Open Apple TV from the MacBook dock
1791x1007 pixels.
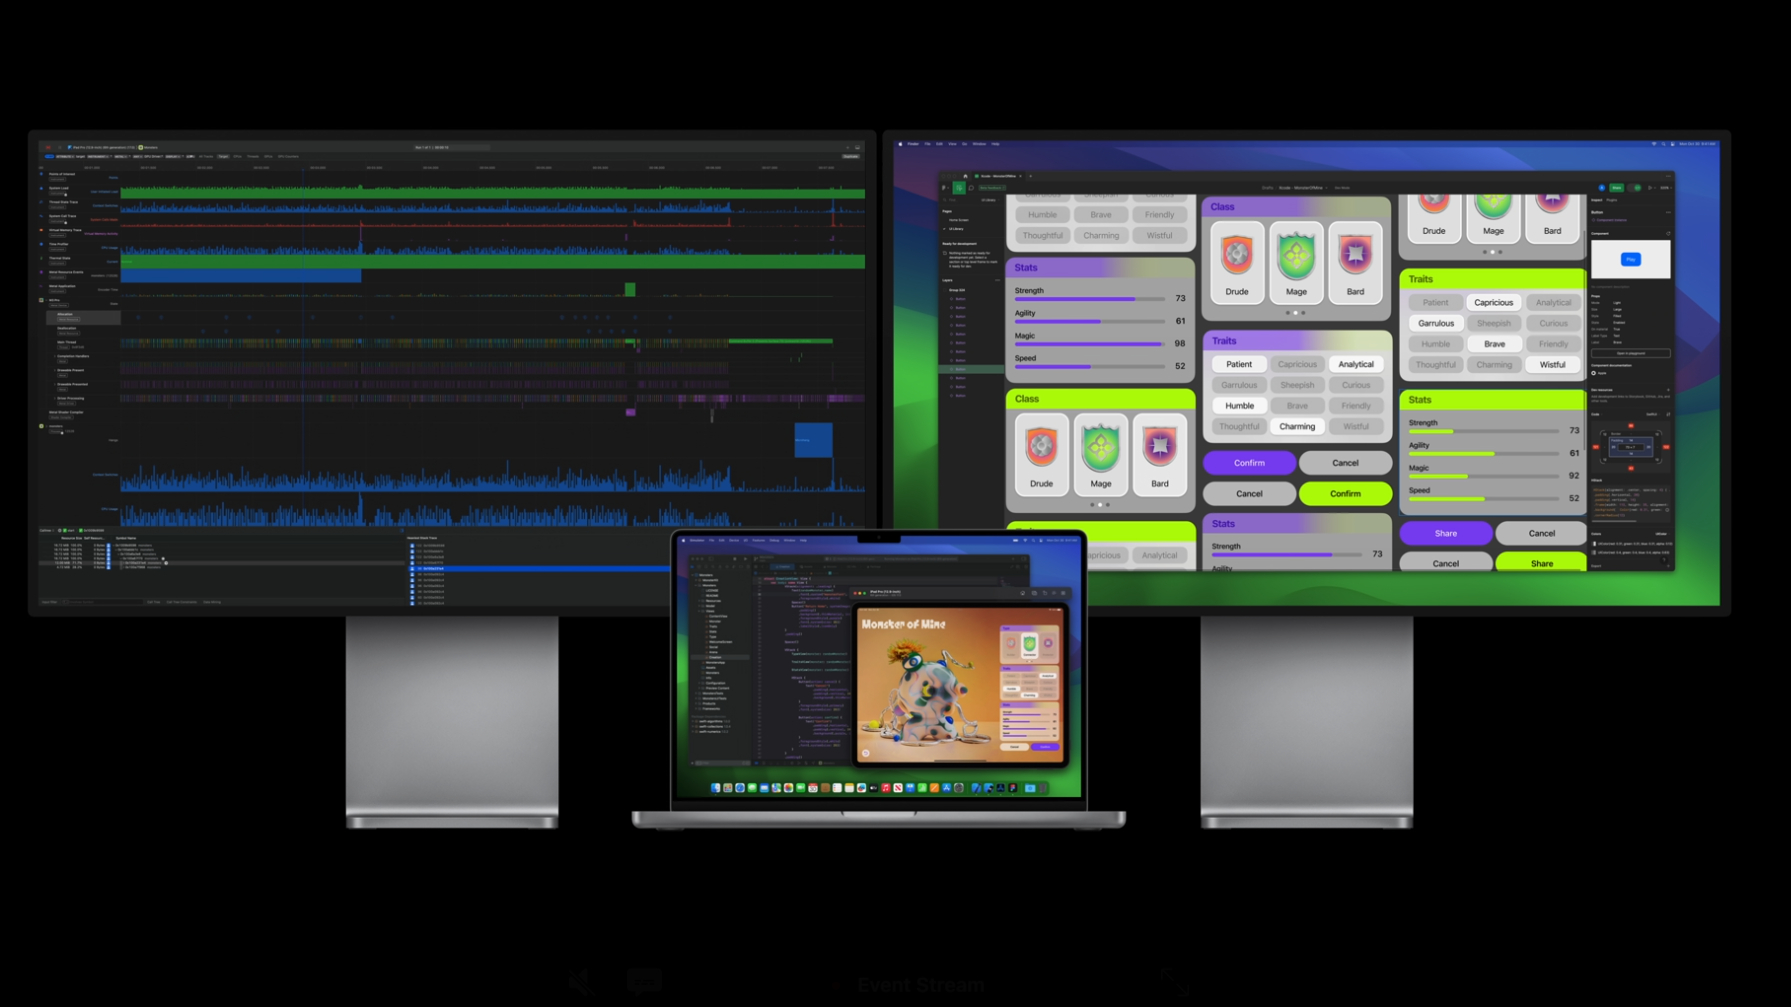click(x=873, y=788)
